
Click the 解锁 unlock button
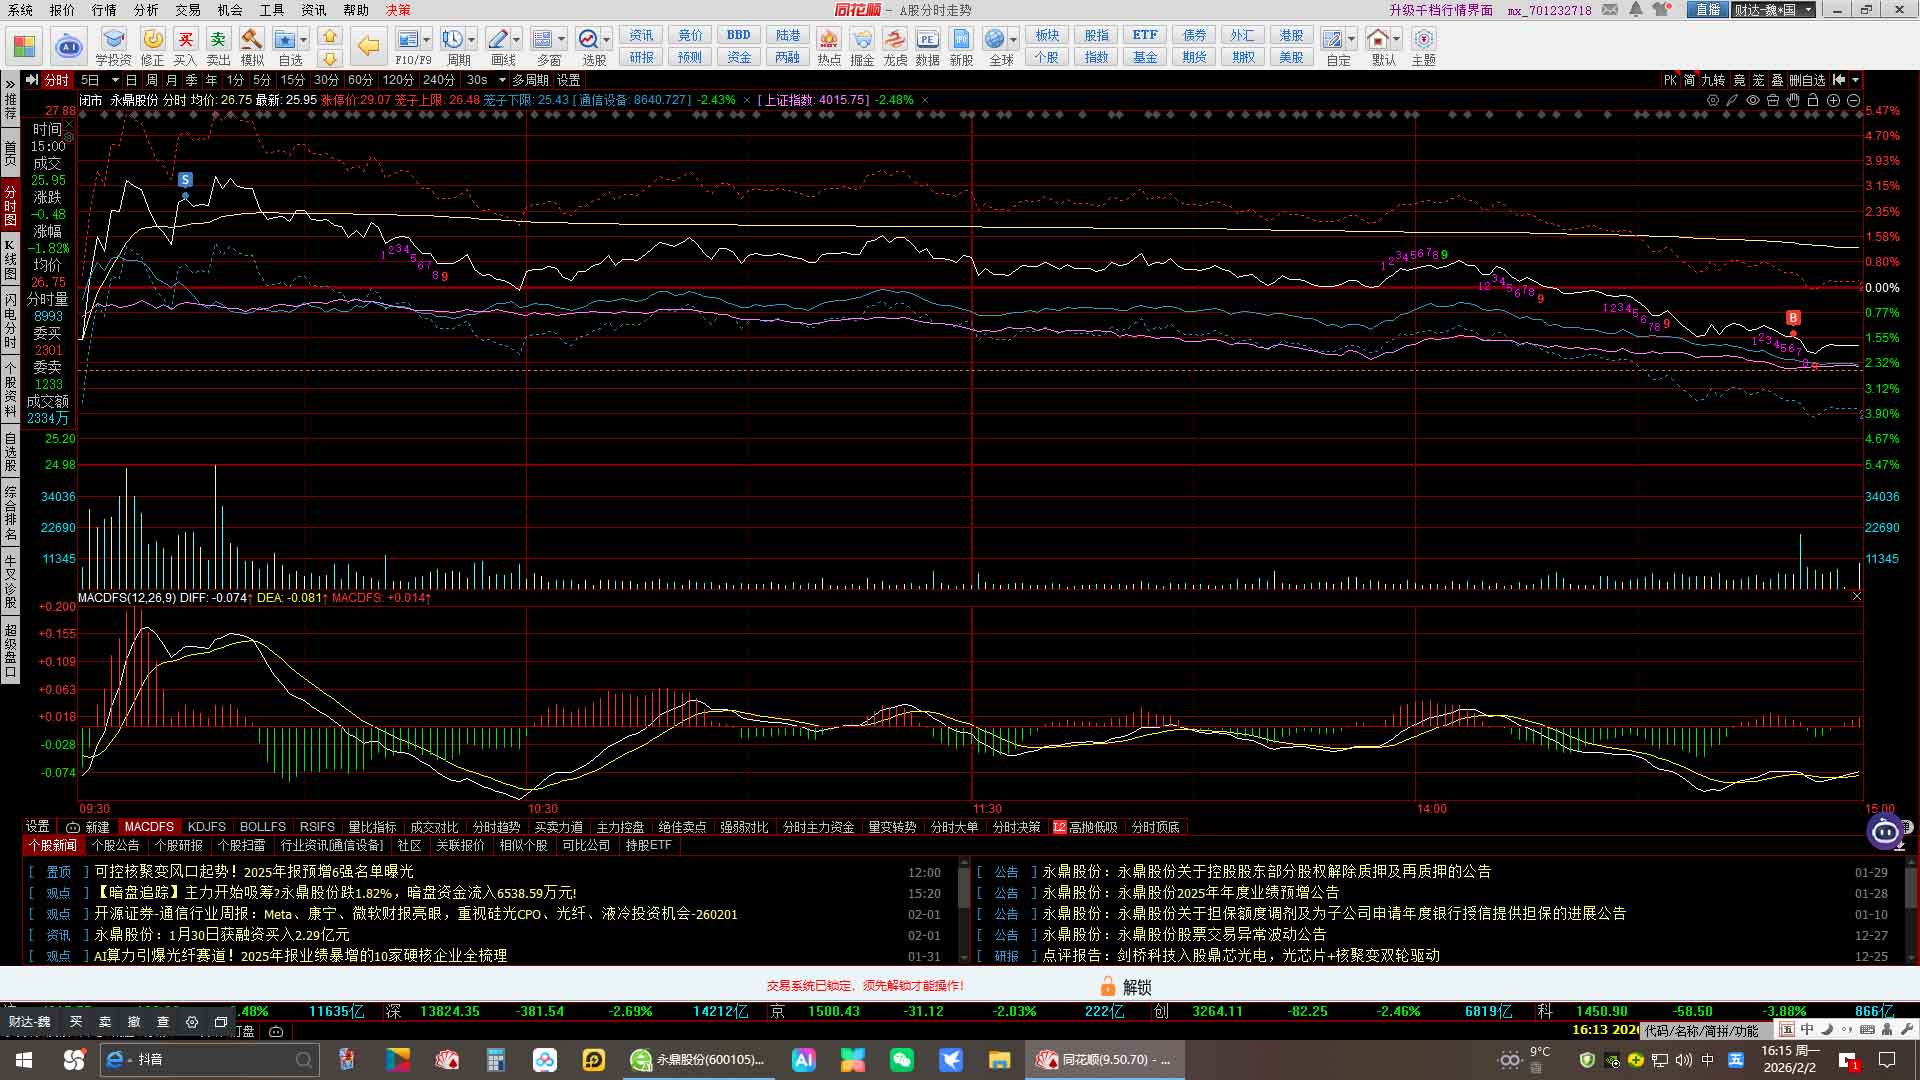pyautogui.click(x=1127, y=987)
